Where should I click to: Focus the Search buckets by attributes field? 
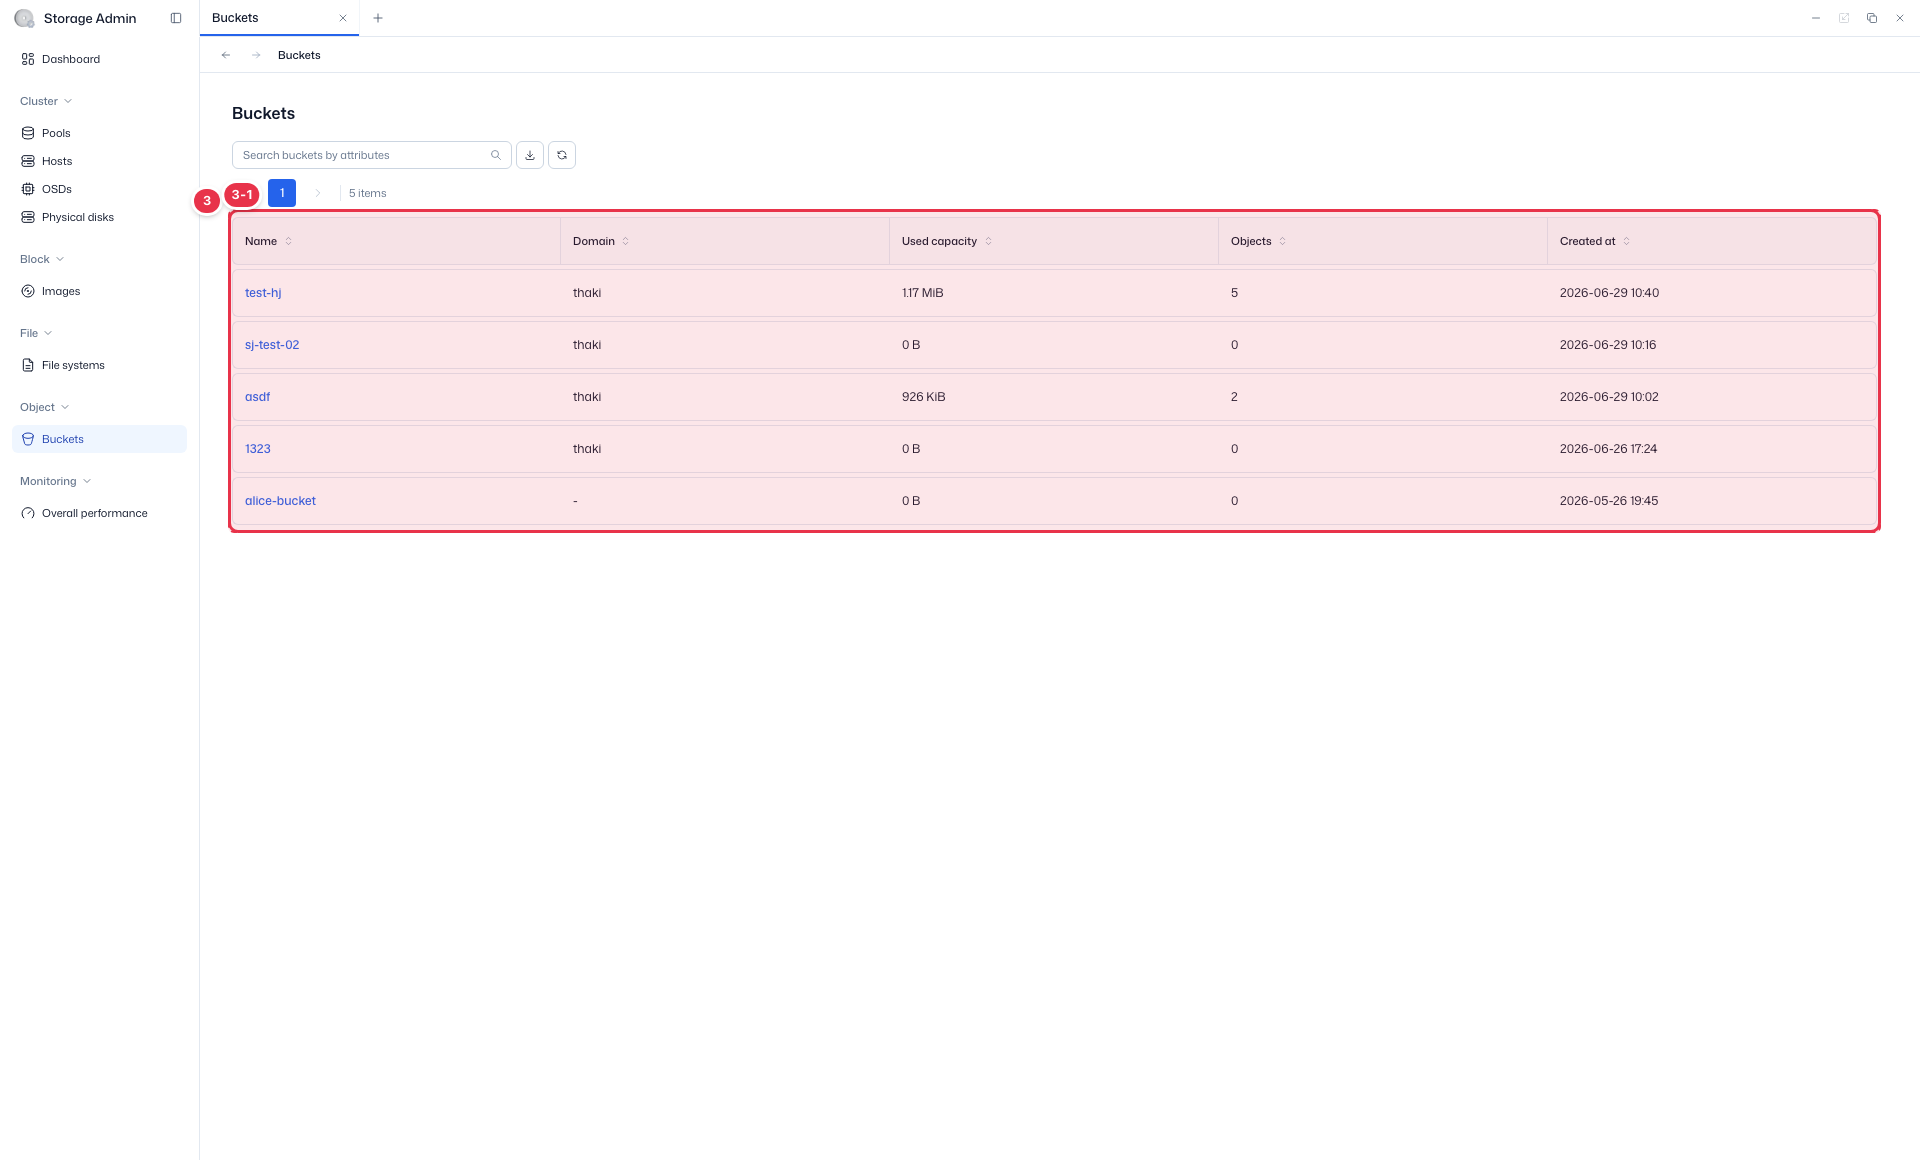point(364,155)
